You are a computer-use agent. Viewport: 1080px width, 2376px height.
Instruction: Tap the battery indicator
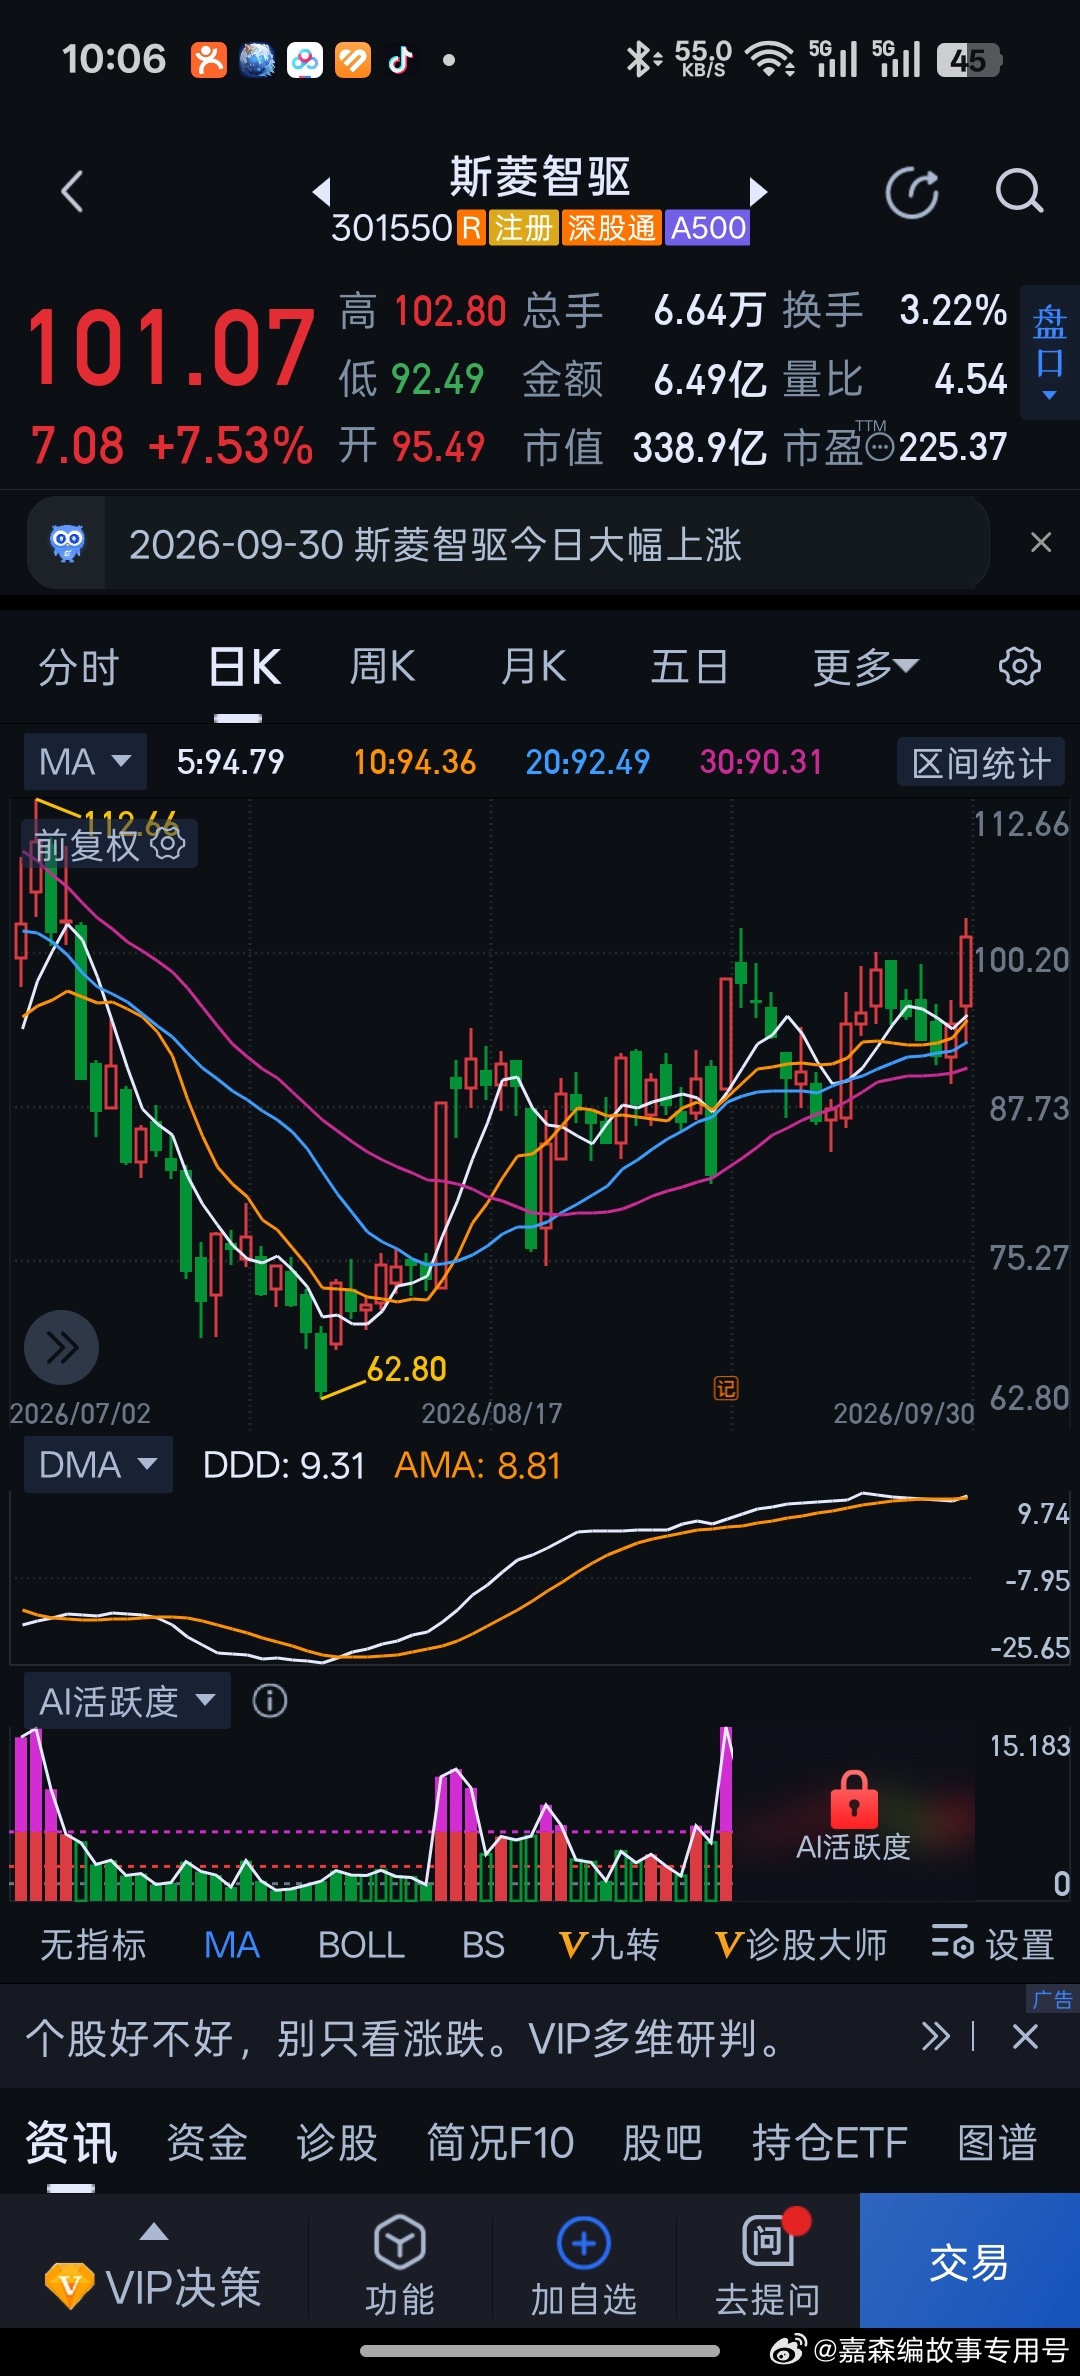pyautogui.click(x=969, y=60)
